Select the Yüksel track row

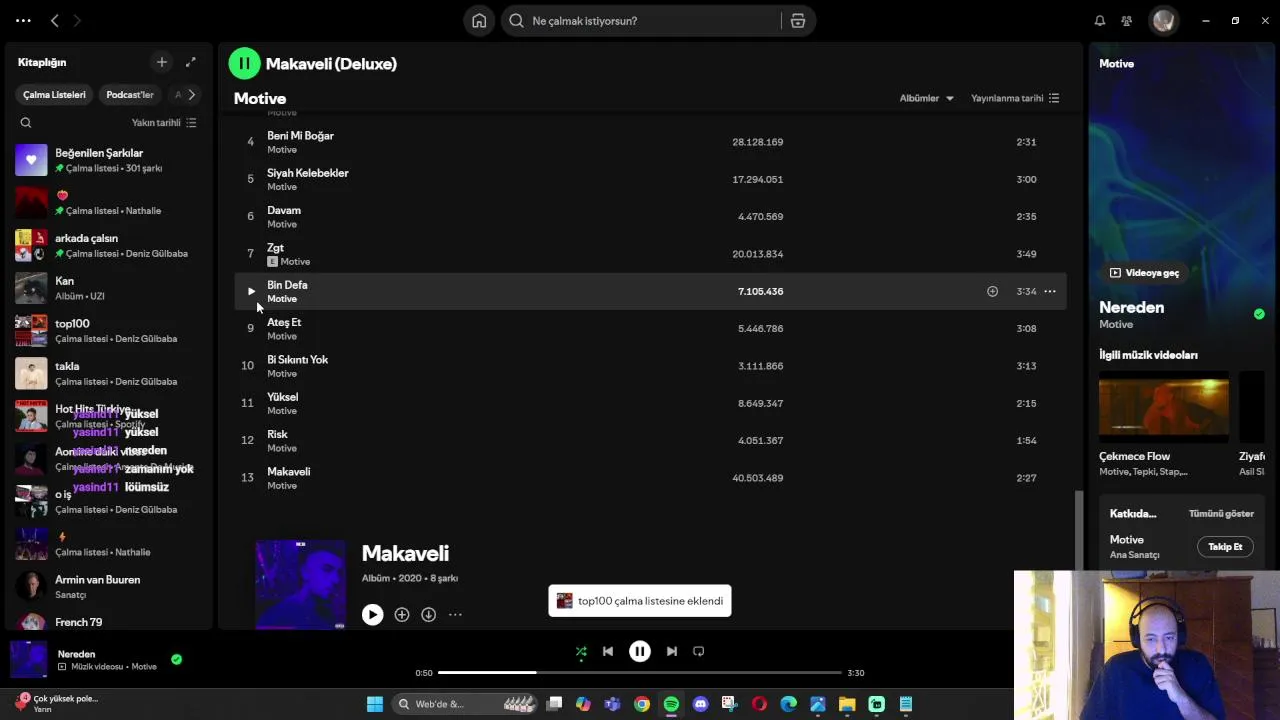[650, 403]
